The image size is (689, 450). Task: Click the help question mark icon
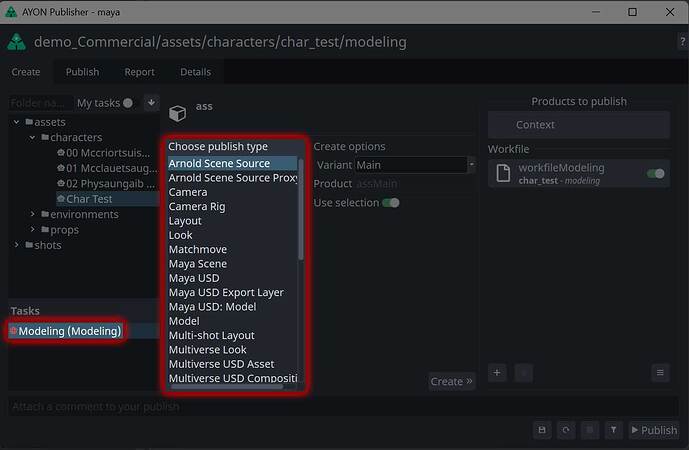(682, 42)
